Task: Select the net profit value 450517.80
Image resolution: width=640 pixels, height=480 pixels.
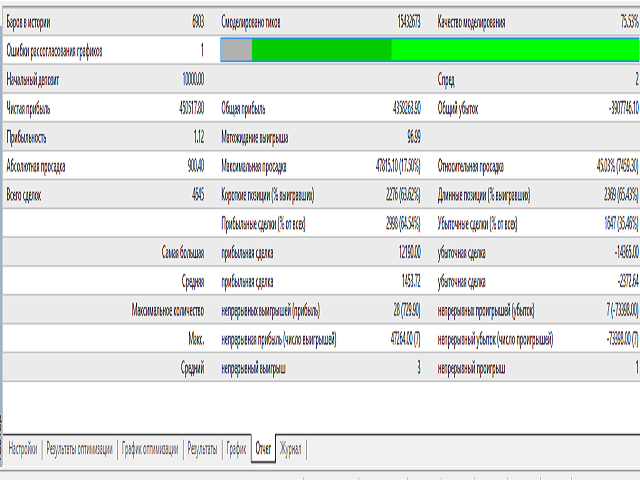Action: point(191,108)
